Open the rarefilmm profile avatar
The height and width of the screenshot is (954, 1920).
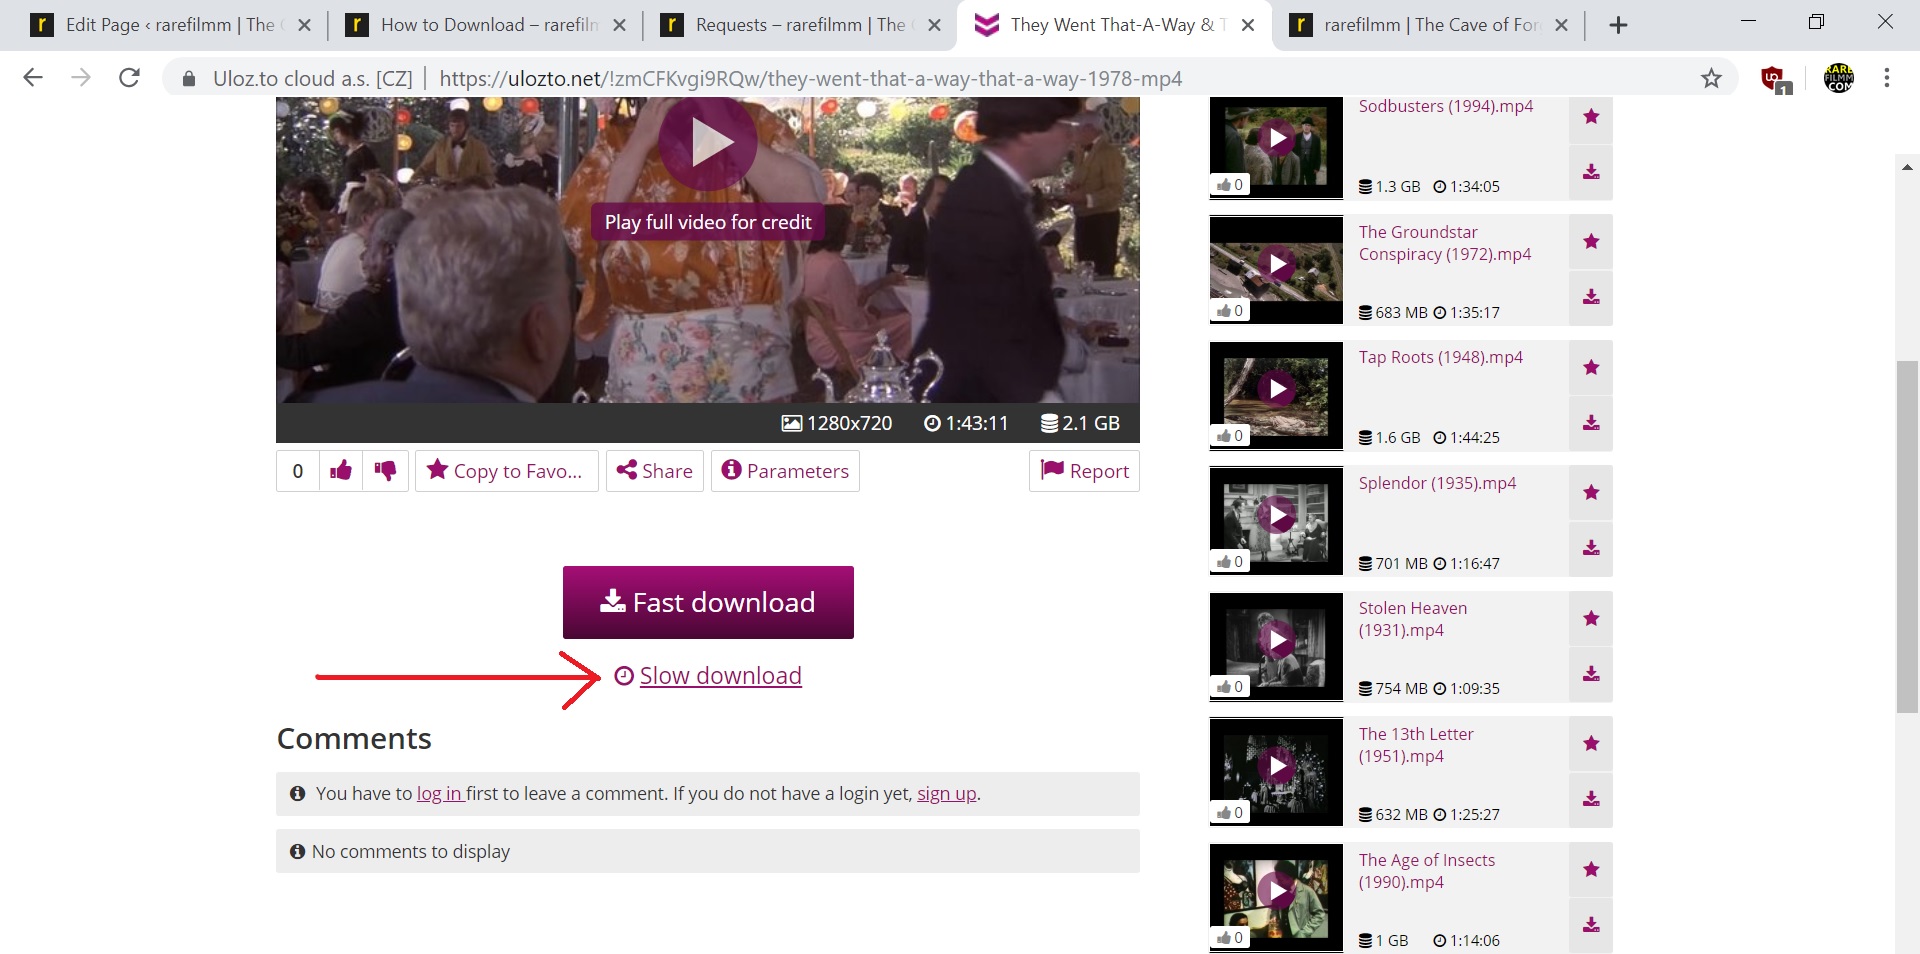click(1838, 78)
